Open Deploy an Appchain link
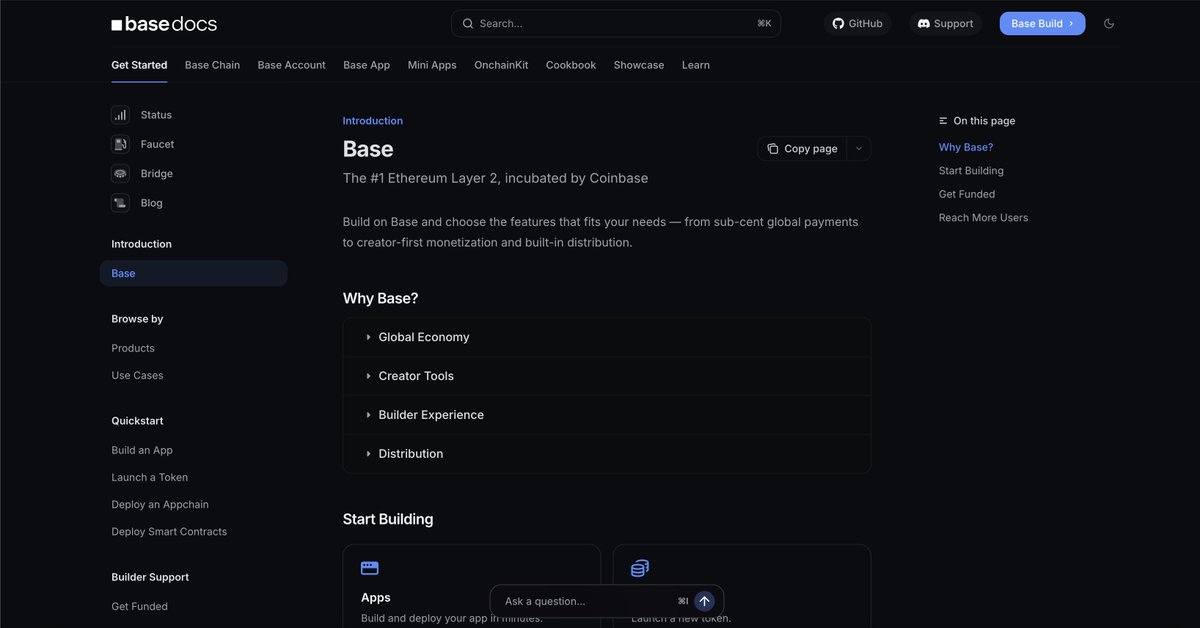 click(160, 504)
